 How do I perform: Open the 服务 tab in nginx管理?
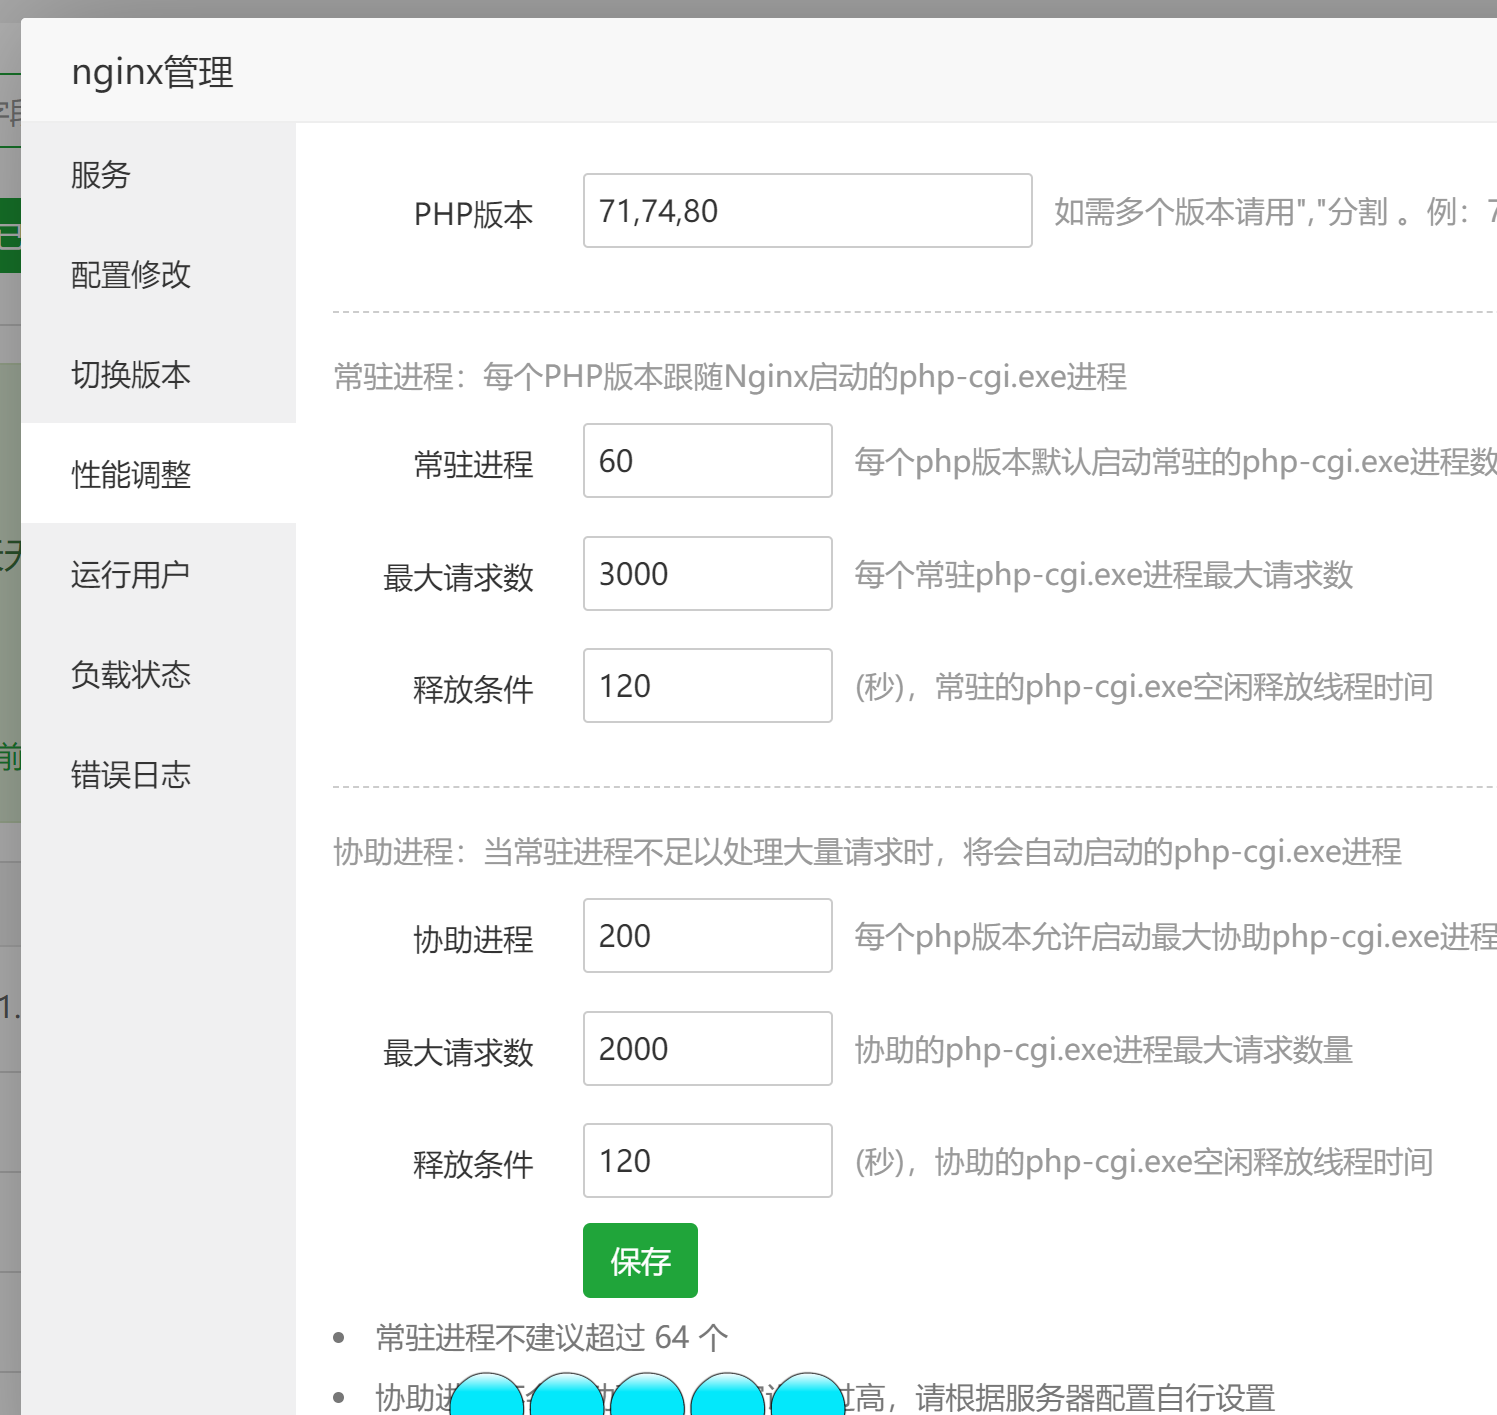(158, 174)
